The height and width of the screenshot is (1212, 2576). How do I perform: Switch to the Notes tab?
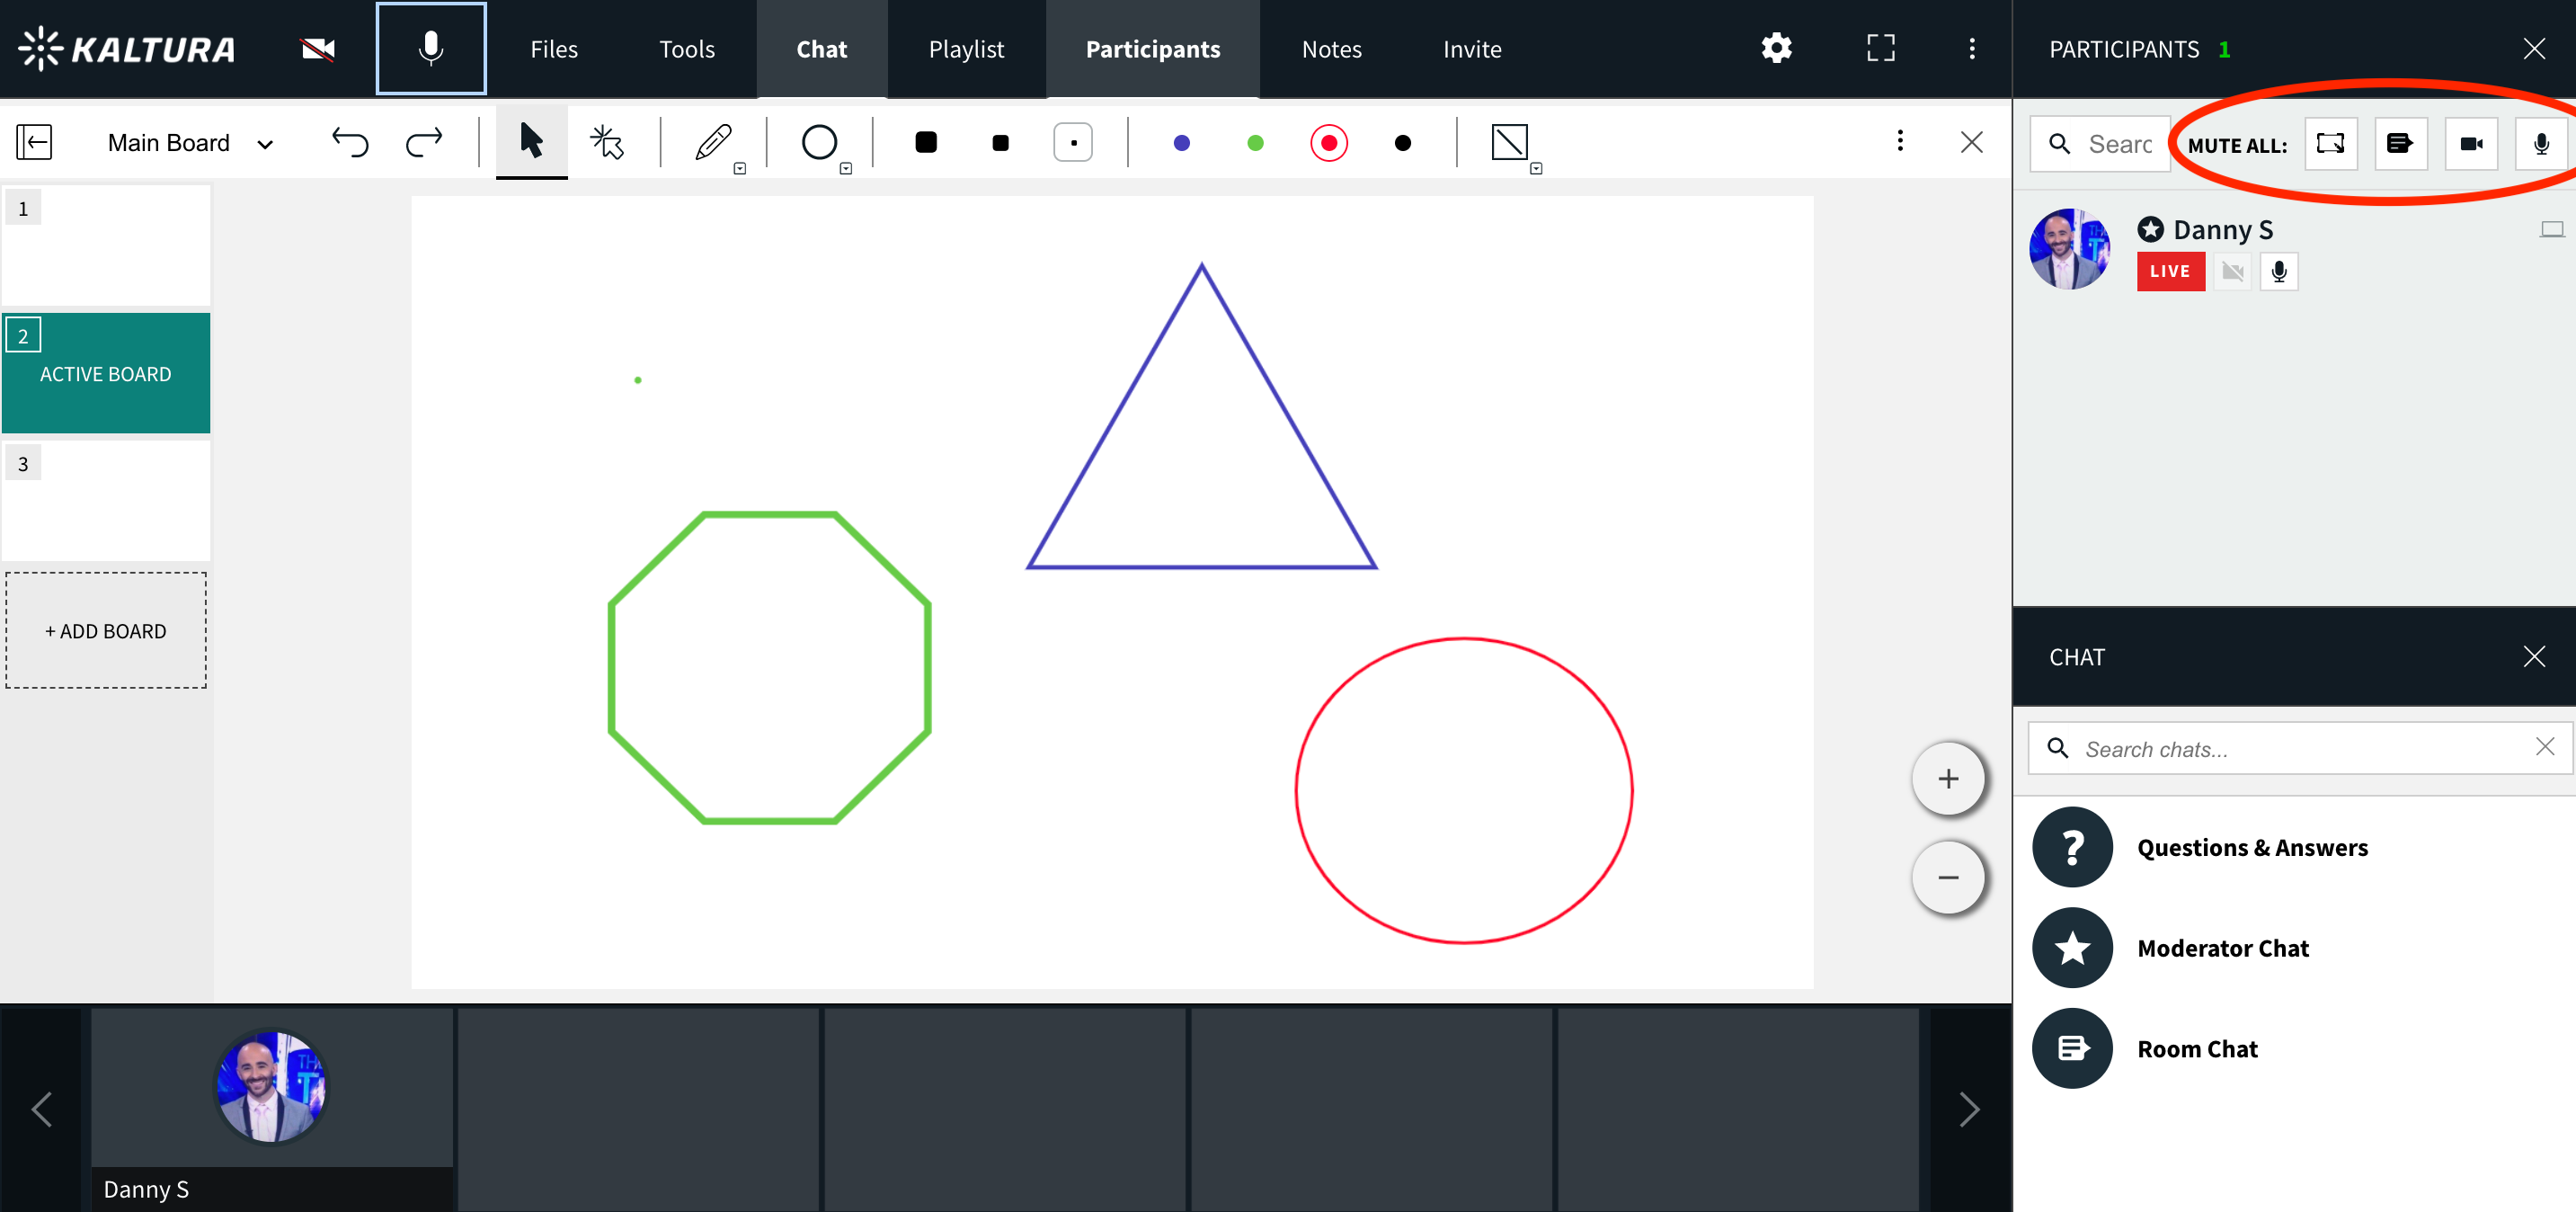(1331, 49)
